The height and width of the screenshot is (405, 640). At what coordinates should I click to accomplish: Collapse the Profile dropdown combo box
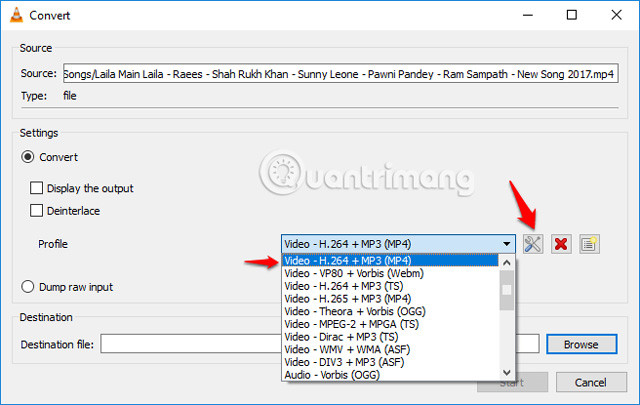click(398, 244)
